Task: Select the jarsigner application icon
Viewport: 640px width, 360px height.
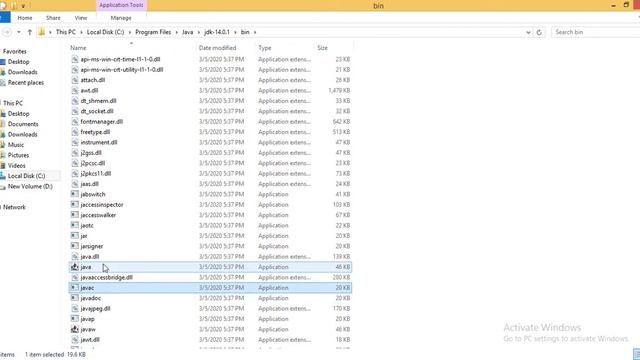Action: point(75,246)
